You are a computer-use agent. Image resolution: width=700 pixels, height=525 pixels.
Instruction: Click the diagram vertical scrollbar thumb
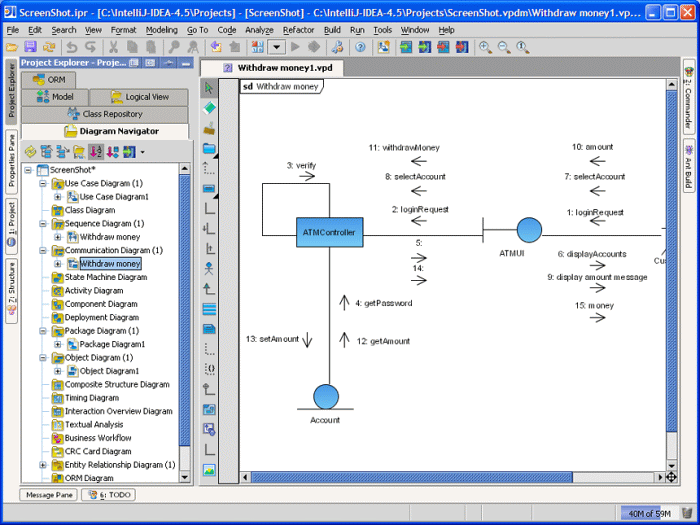click(x=671, y=260)
